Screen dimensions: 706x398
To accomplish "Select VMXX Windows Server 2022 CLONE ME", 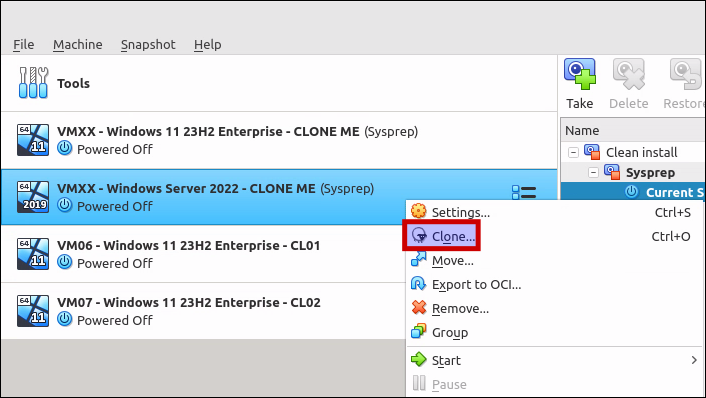I will (x=279, y=197).
